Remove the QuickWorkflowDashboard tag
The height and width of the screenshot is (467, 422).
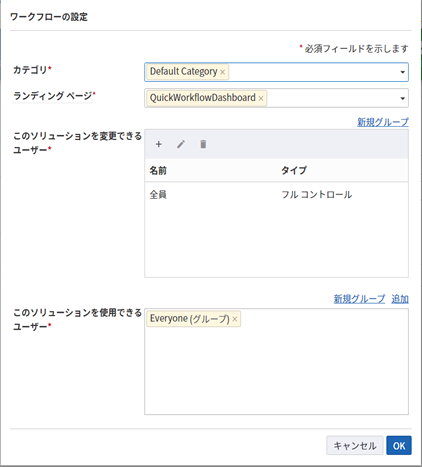point(261,98)
